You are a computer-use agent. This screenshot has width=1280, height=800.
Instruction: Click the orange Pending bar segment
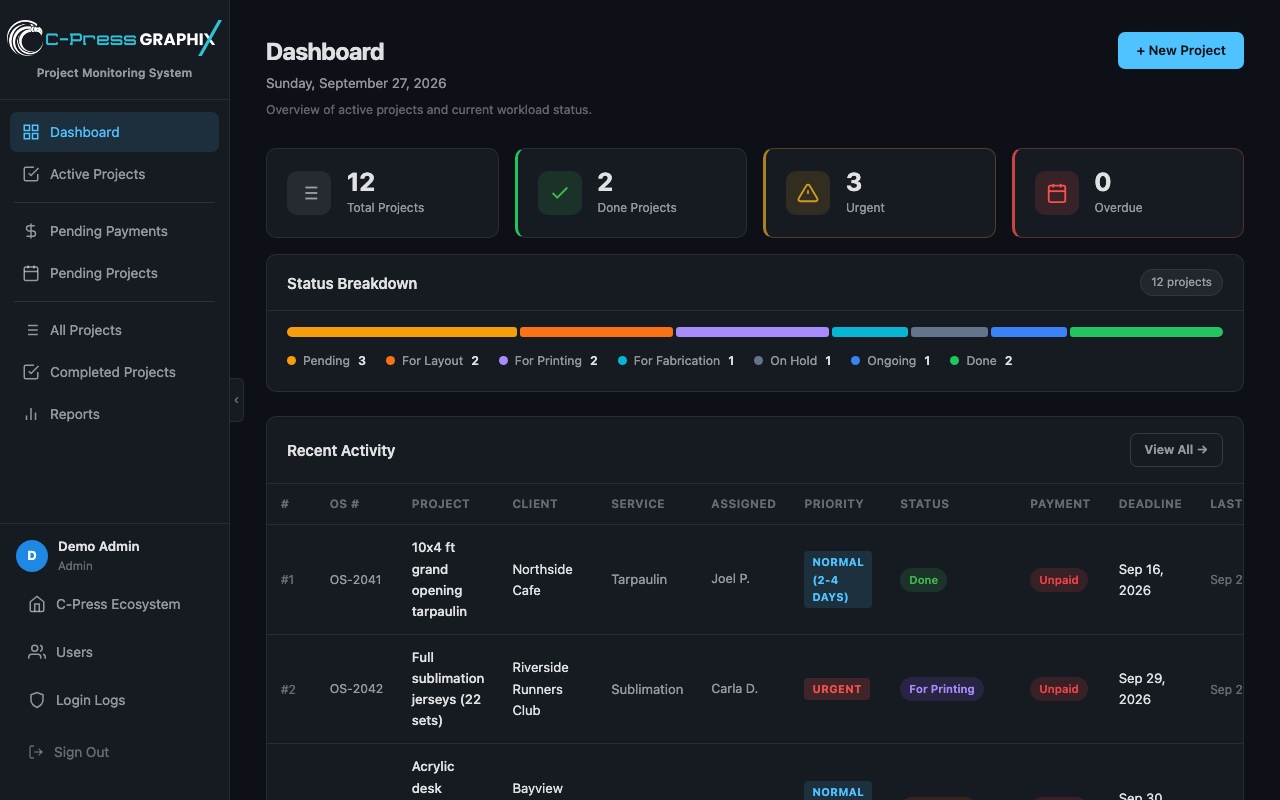pyautogui.click(x=402, y=332)
